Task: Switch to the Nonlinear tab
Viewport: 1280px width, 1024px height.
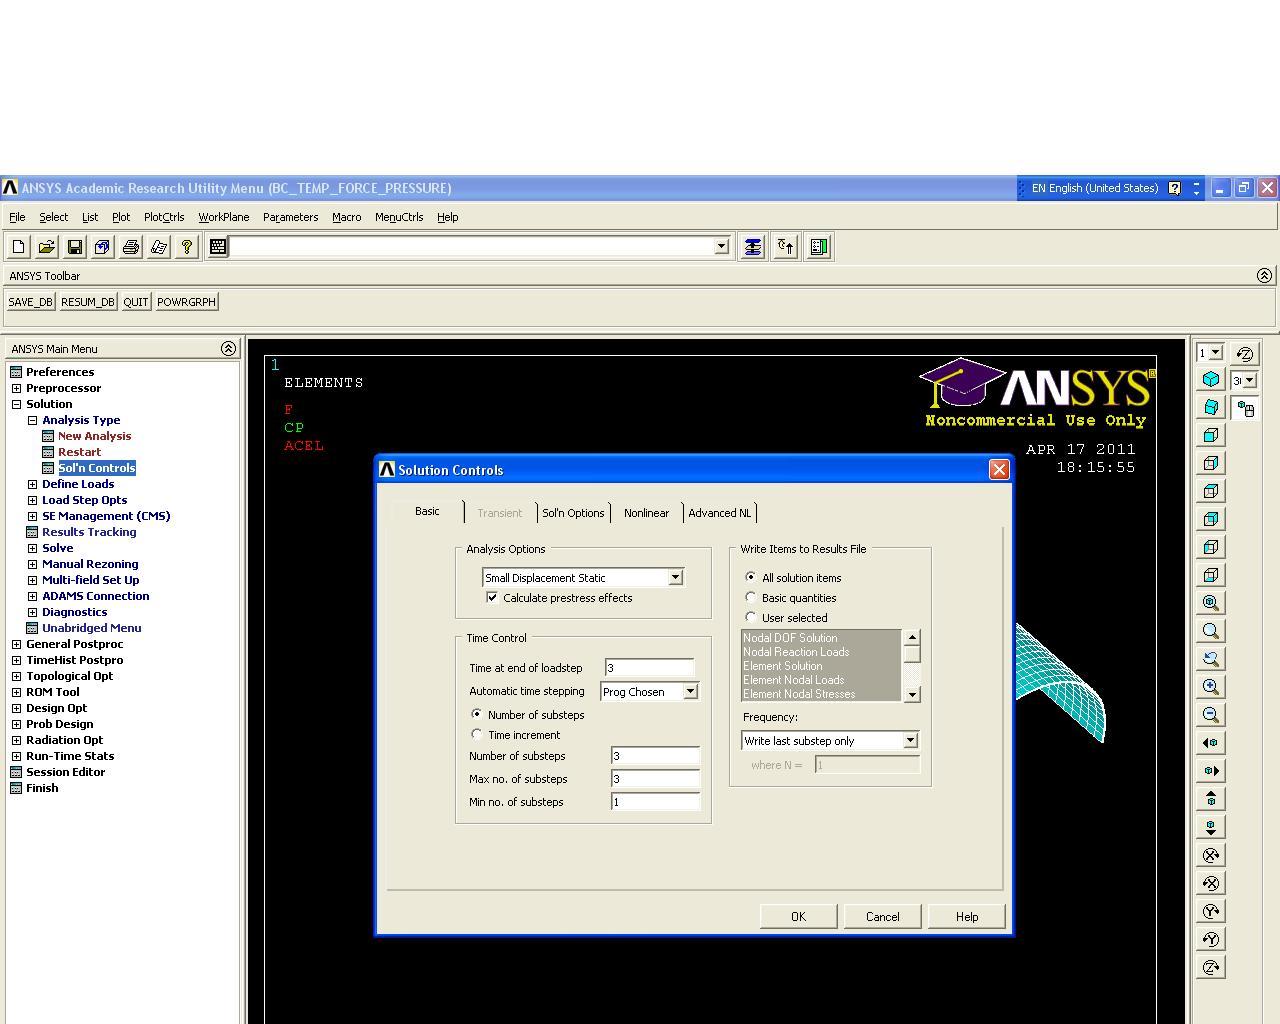Action: coord(646,513)
